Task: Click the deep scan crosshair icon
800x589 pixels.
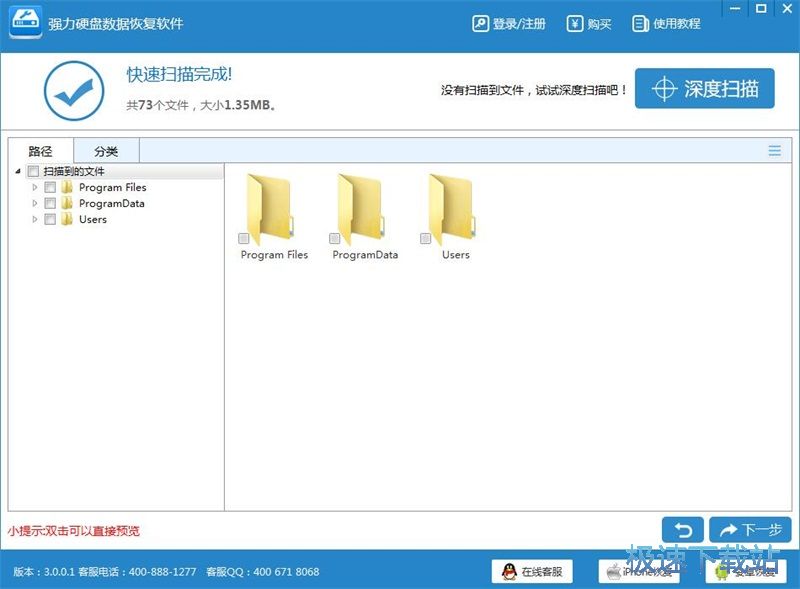Action: pyautogui.click(x=664, y=89)
